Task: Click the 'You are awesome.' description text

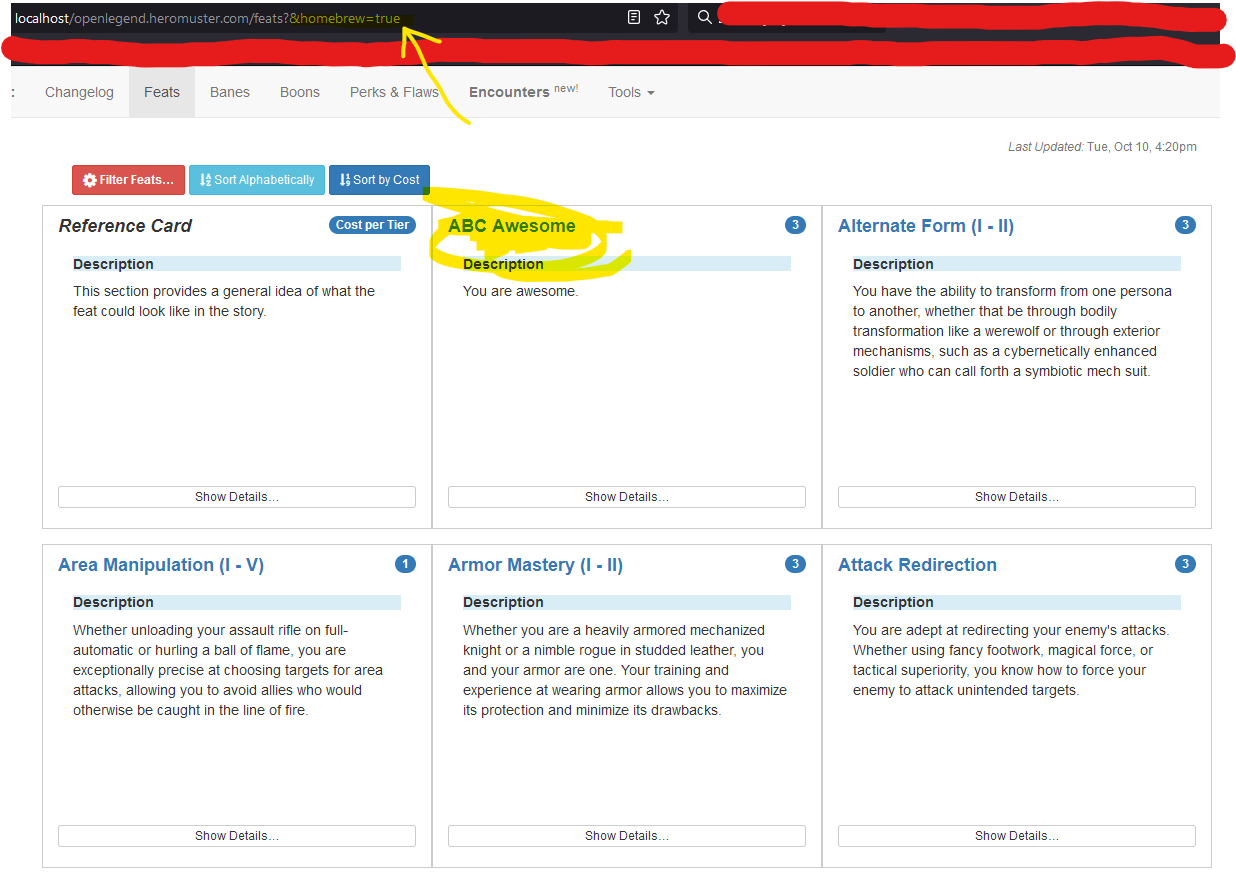Action: (520, 292)
